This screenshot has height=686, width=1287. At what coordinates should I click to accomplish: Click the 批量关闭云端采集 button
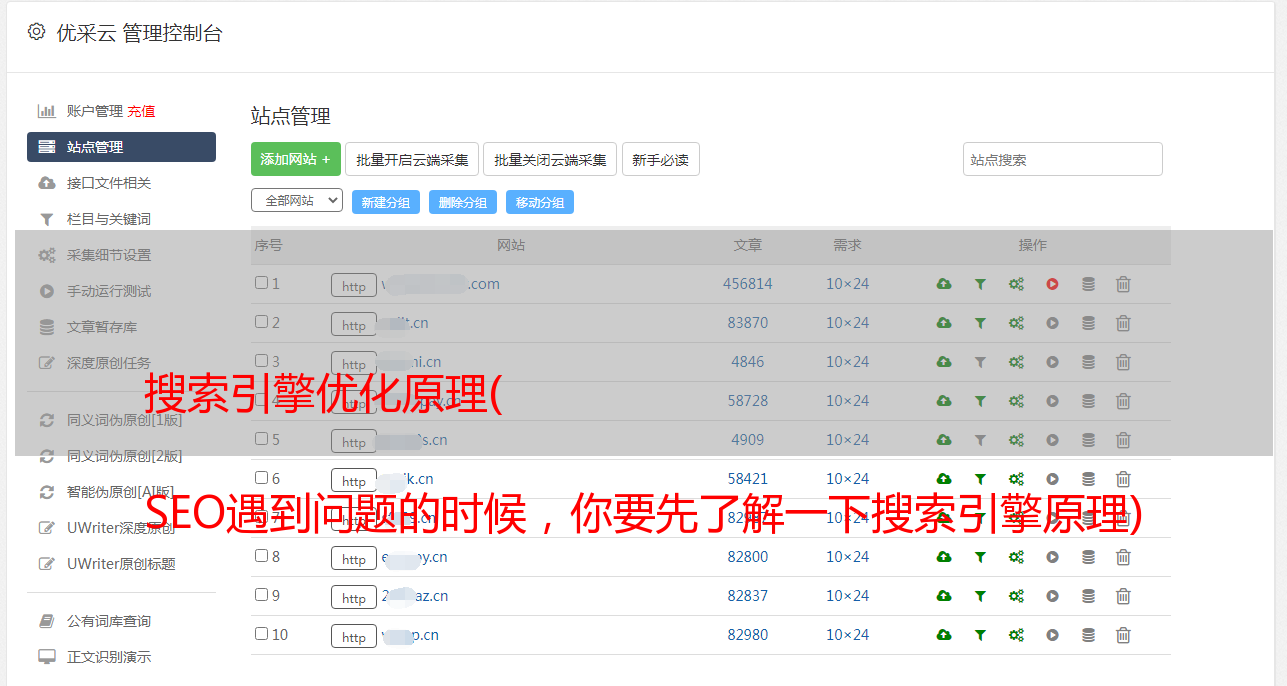tap(550, 159)
